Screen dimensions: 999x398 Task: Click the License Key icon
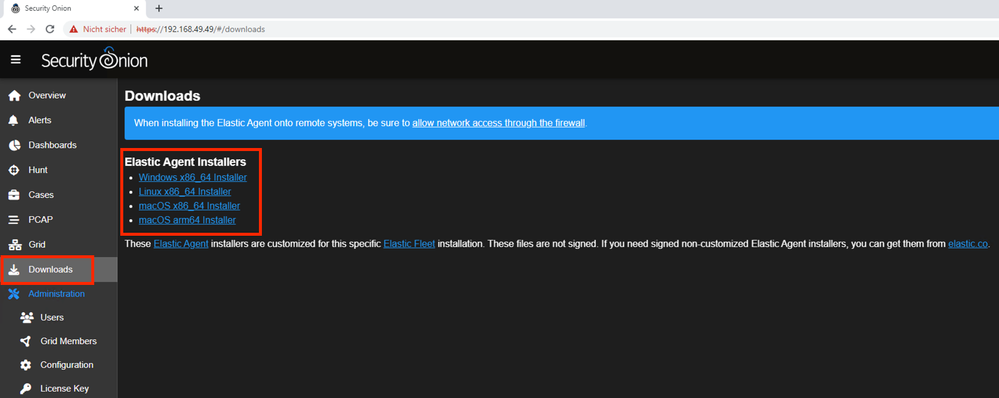coord(26,388)
